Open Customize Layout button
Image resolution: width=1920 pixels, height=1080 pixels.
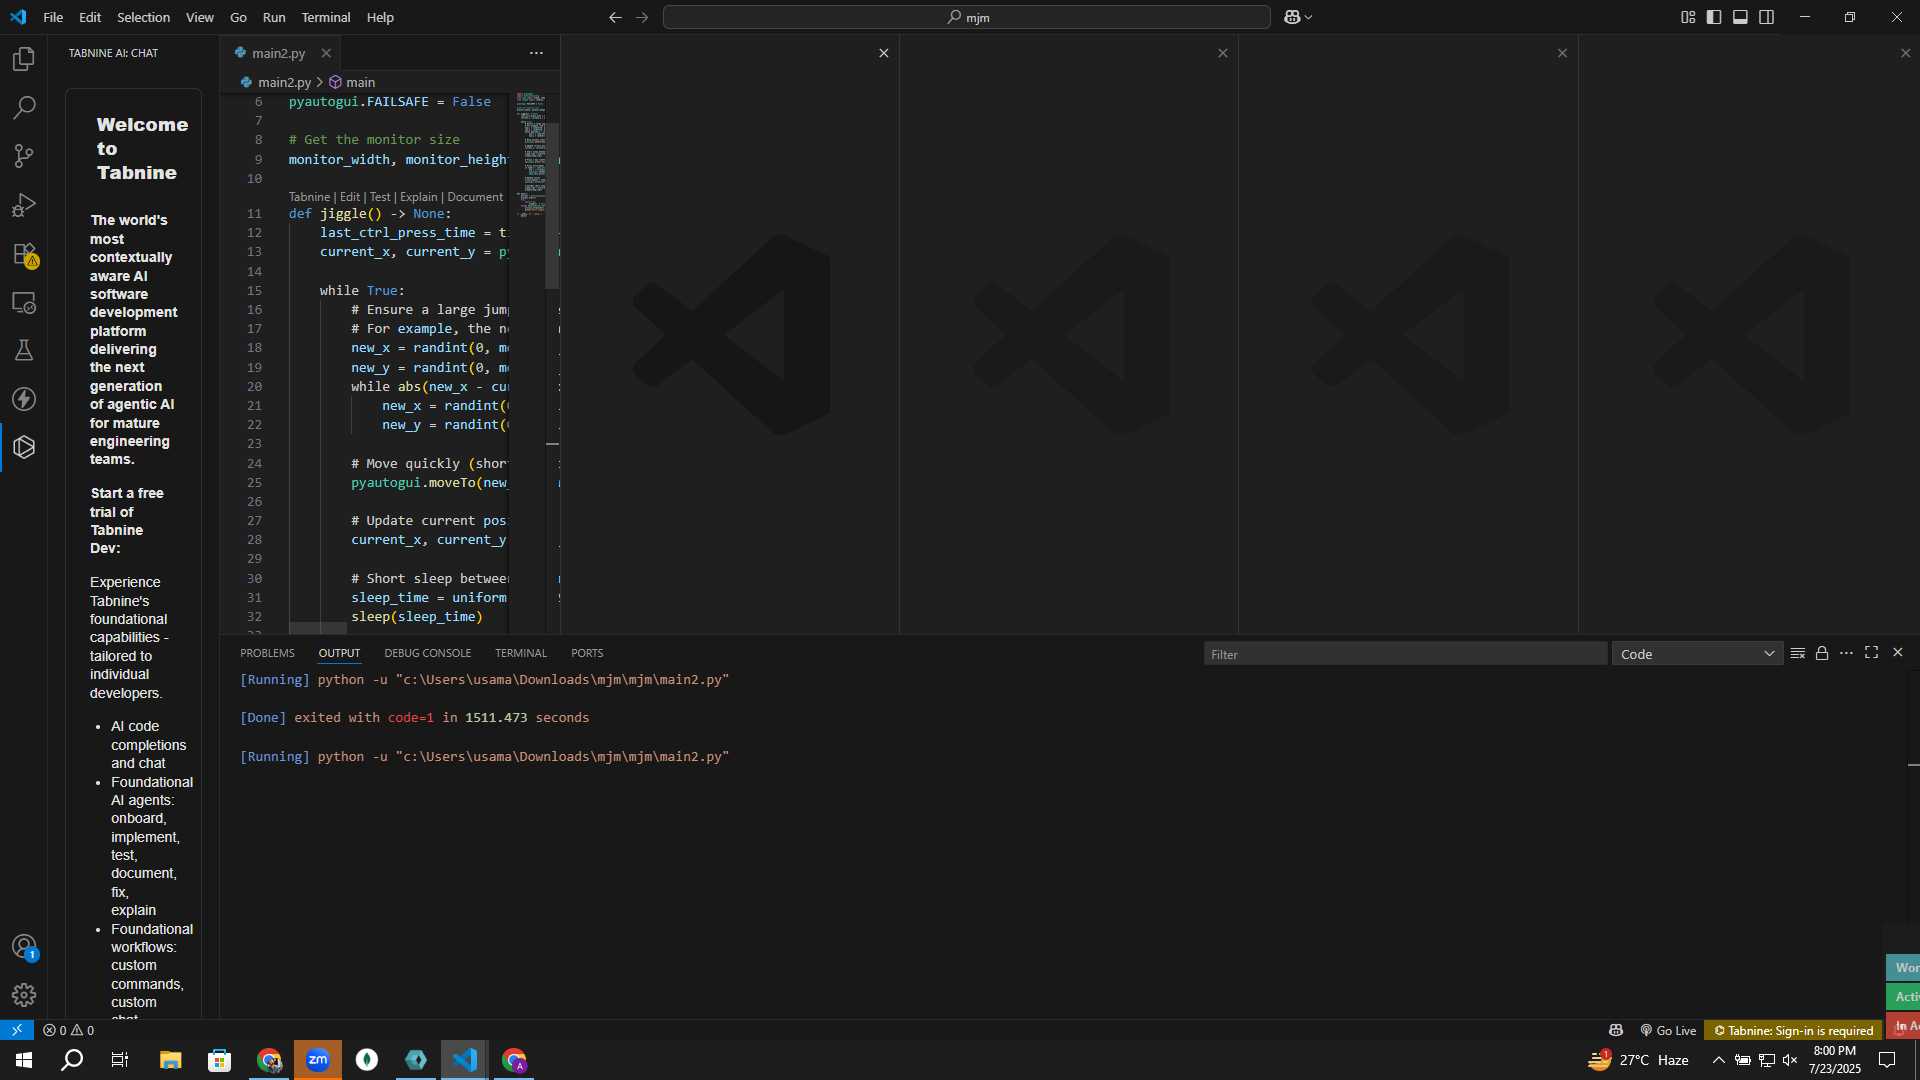1688,17
